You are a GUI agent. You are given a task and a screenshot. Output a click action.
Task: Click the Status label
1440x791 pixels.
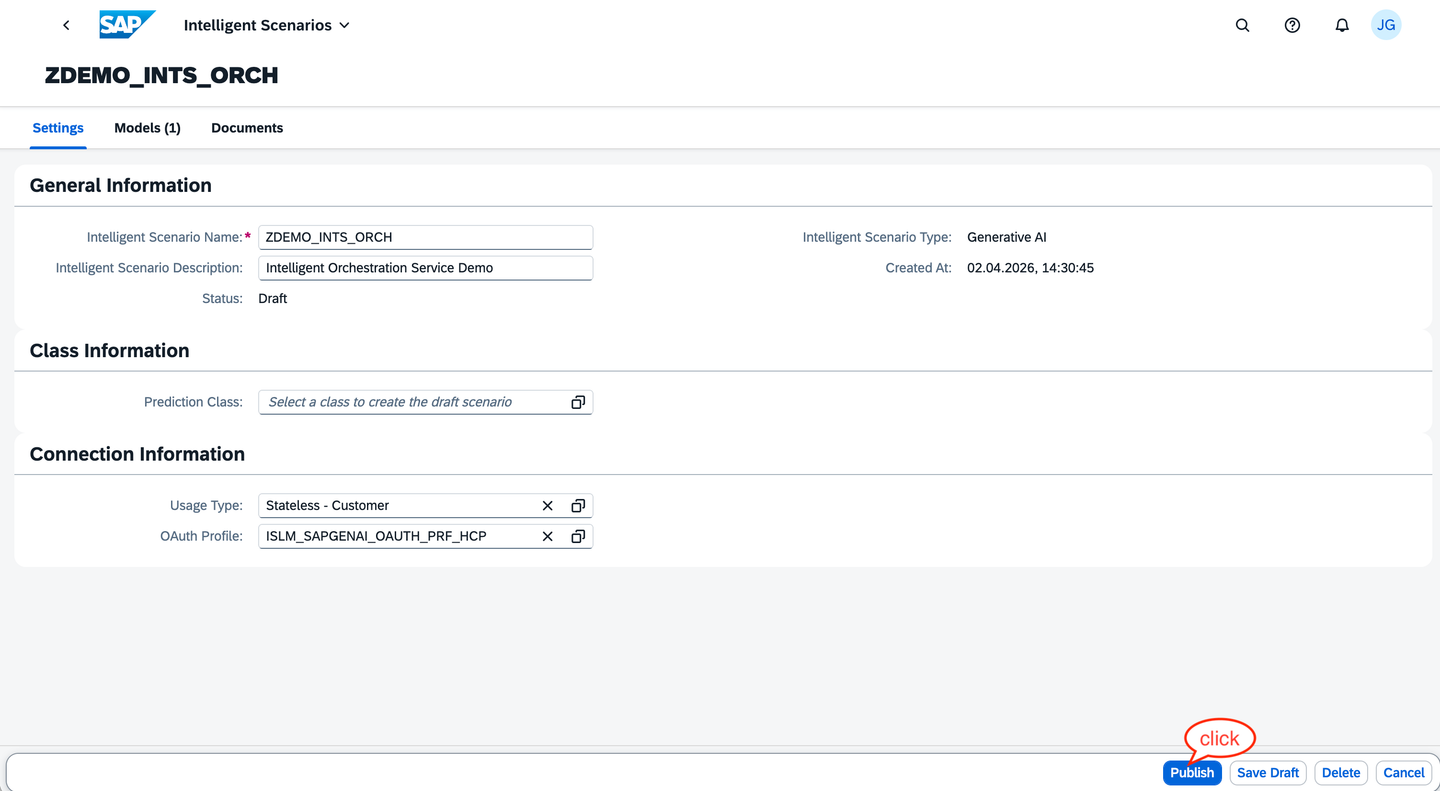pyautogui.click(x=222, y=299)
